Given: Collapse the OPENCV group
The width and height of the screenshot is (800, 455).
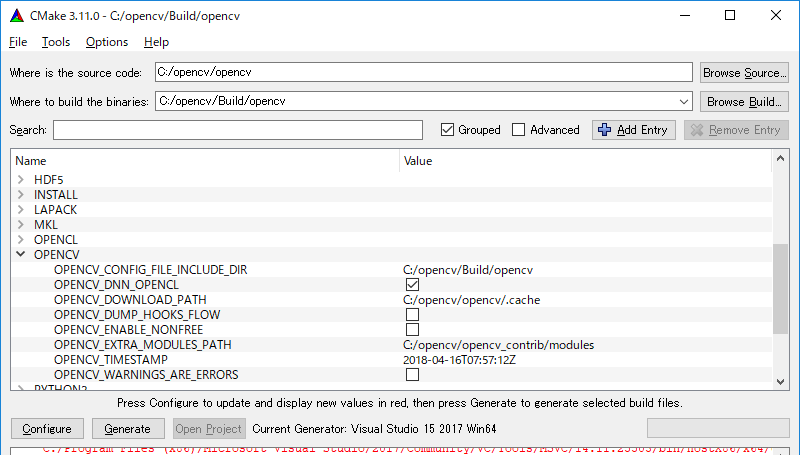Looking at the screenshot, I should click(21, 255).
